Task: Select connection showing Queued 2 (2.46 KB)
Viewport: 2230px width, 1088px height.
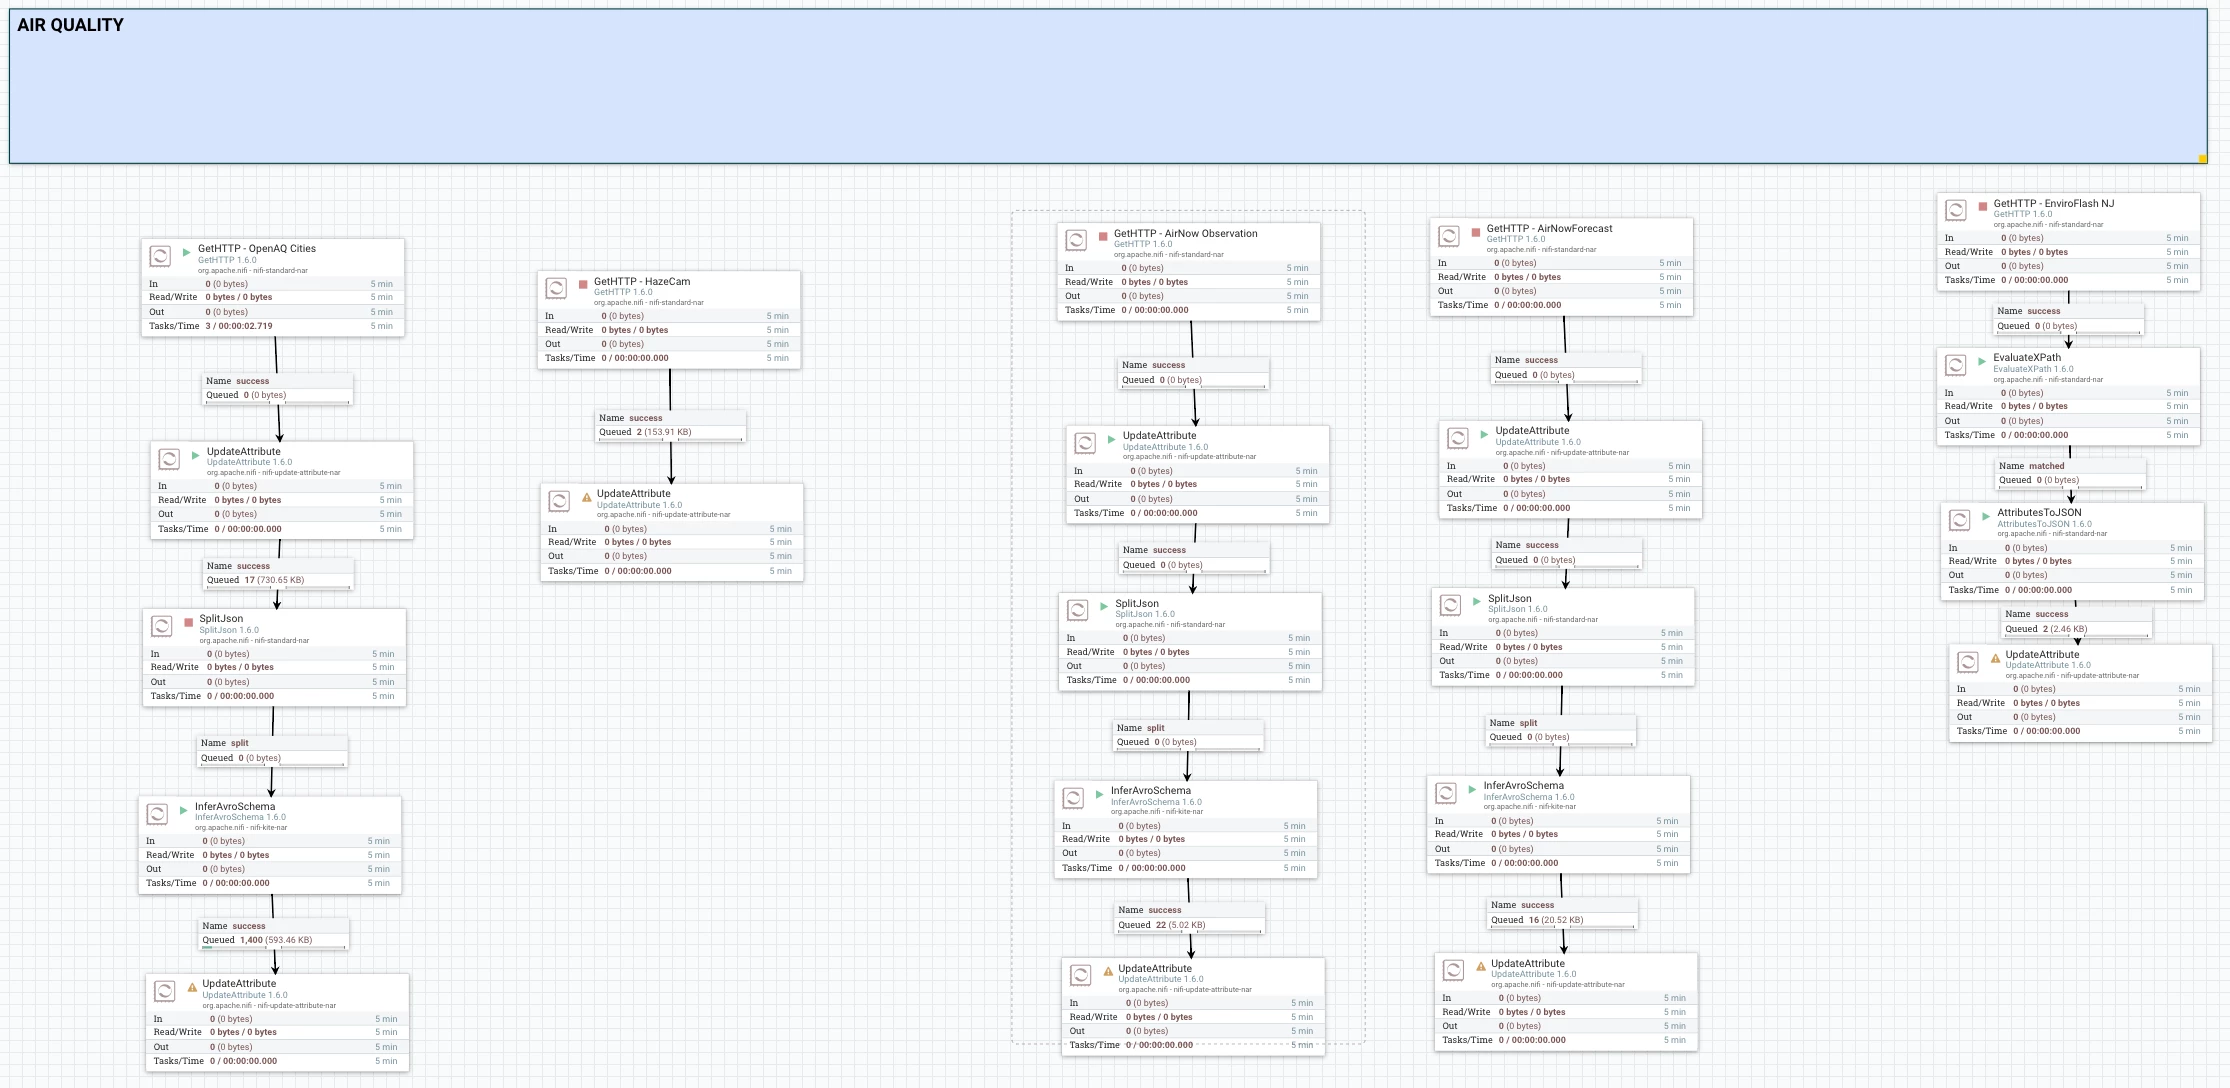Action: coord(2077,622)
